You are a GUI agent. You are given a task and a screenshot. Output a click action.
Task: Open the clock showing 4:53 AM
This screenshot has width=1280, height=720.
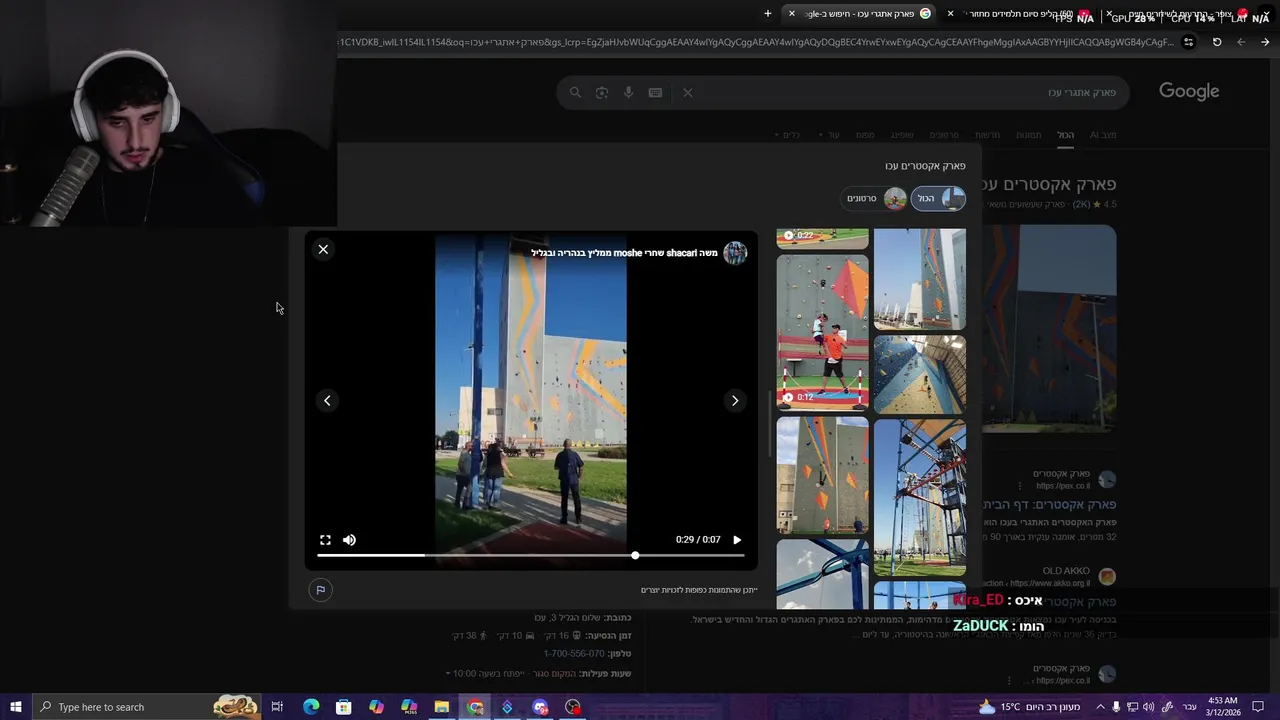click(x=1223, y=707)
